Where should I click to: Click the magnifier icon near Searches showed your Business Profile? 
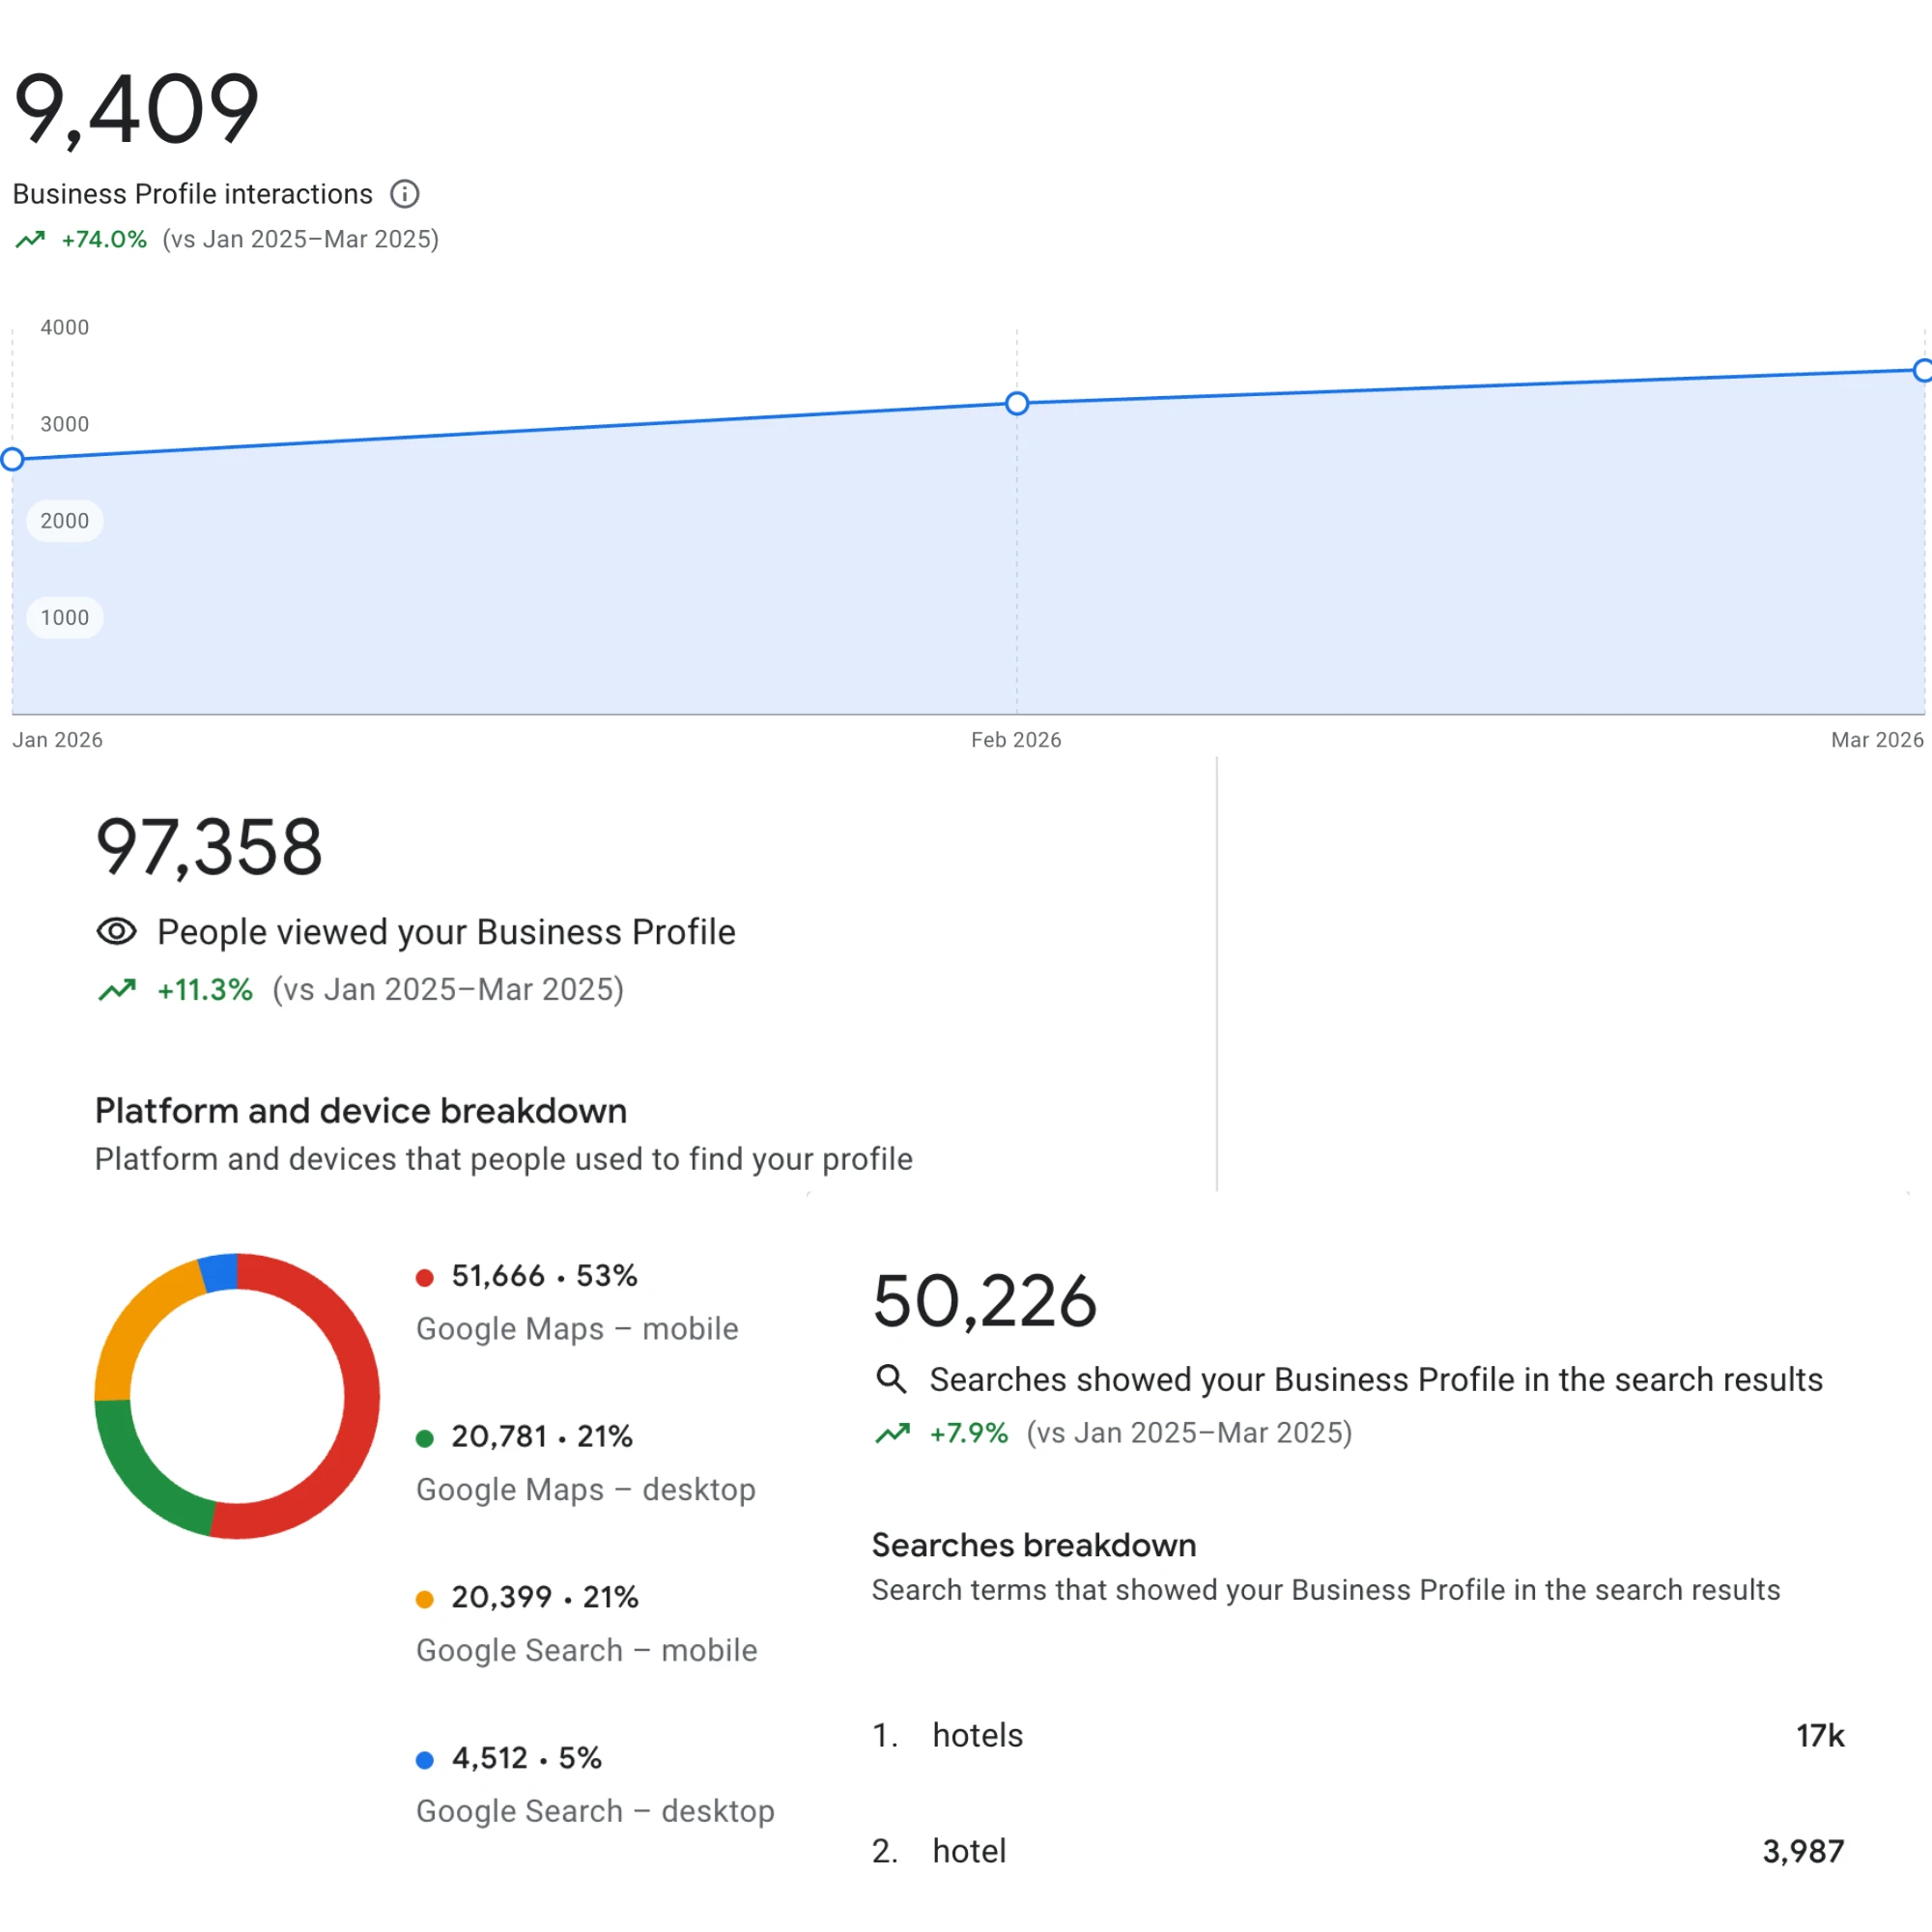[891, 1379]
